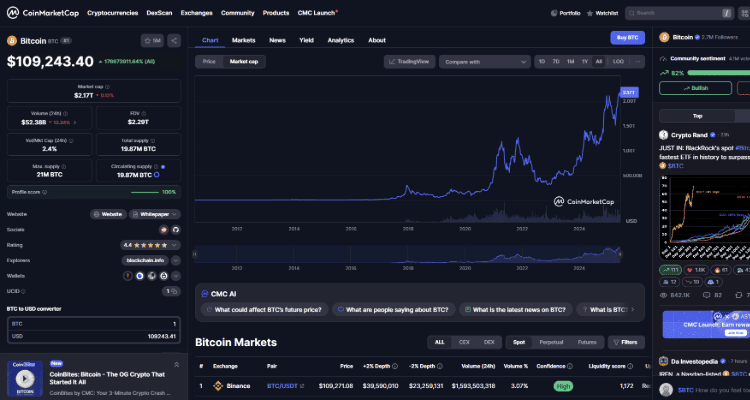
Task: Set chart range to 1M
Action: [x=570, y=62]
